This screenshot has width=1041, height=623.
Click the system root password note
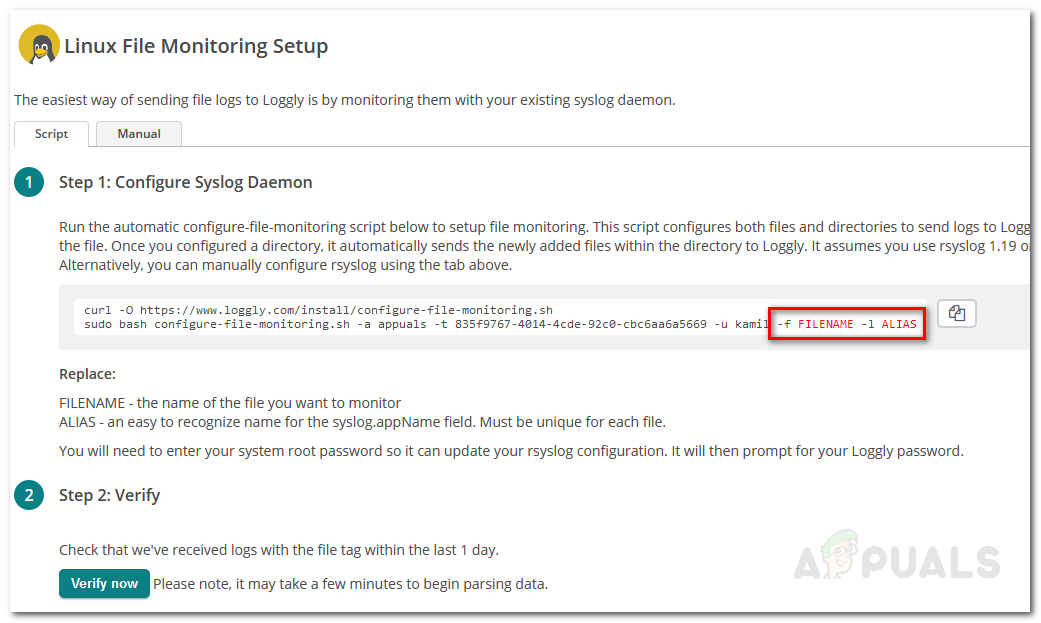(x=511, y=451)
